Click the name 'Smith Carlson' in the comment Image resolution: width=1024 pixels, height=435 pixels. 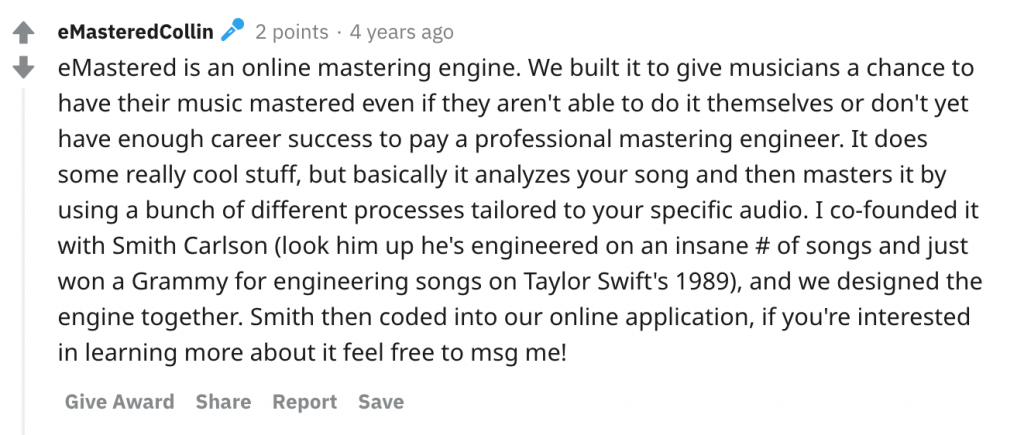[x=190, y=246]
